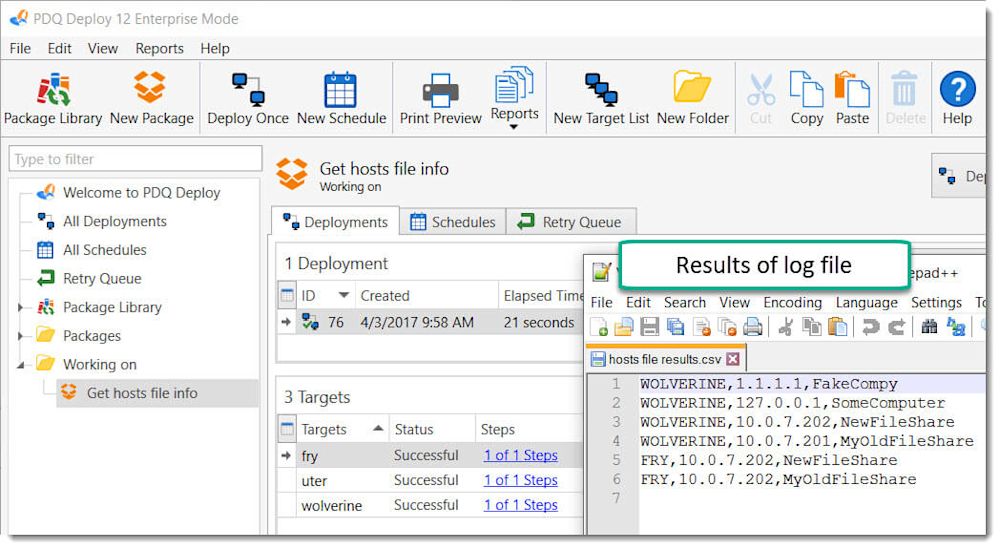The image size is (1000, 549).
Task: Select deployment row with ID 76
Action: [431, 323]
